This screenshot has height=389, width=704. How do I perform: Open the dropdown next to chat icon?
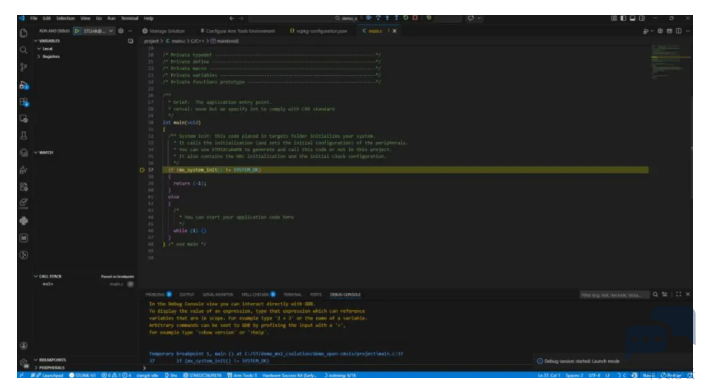480,18
